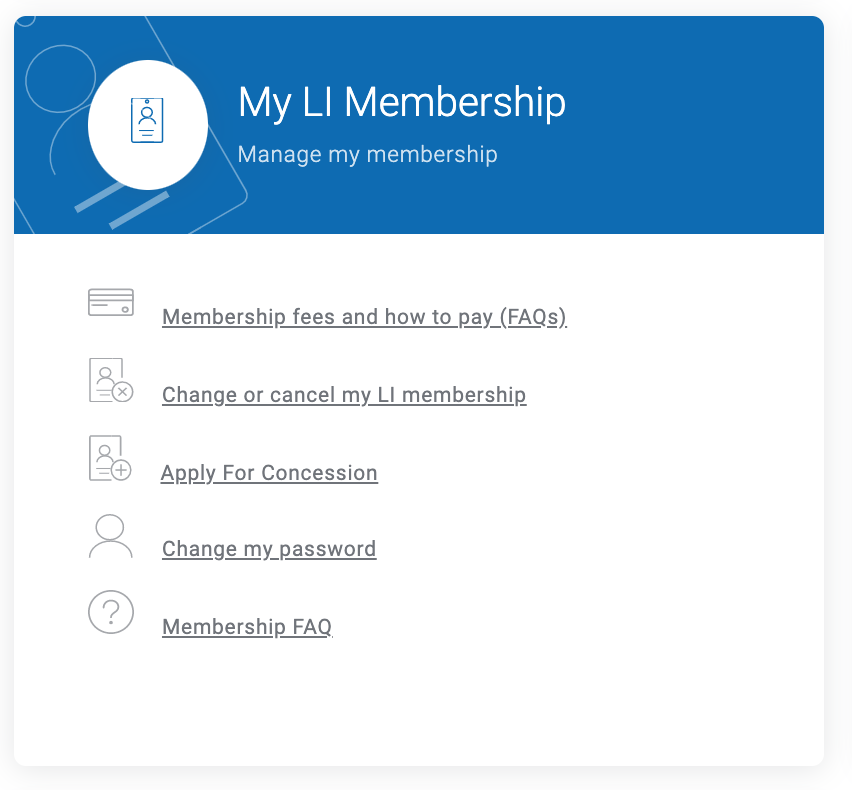
Task: Click the small X badge on the cancel membership icon
Action: pos(123,391)
